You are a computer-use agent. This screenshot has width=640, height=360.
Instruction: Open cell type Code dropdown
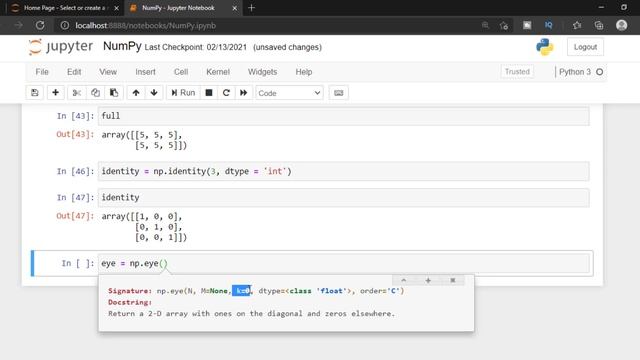pyautogui.click(x=289, y=93)
